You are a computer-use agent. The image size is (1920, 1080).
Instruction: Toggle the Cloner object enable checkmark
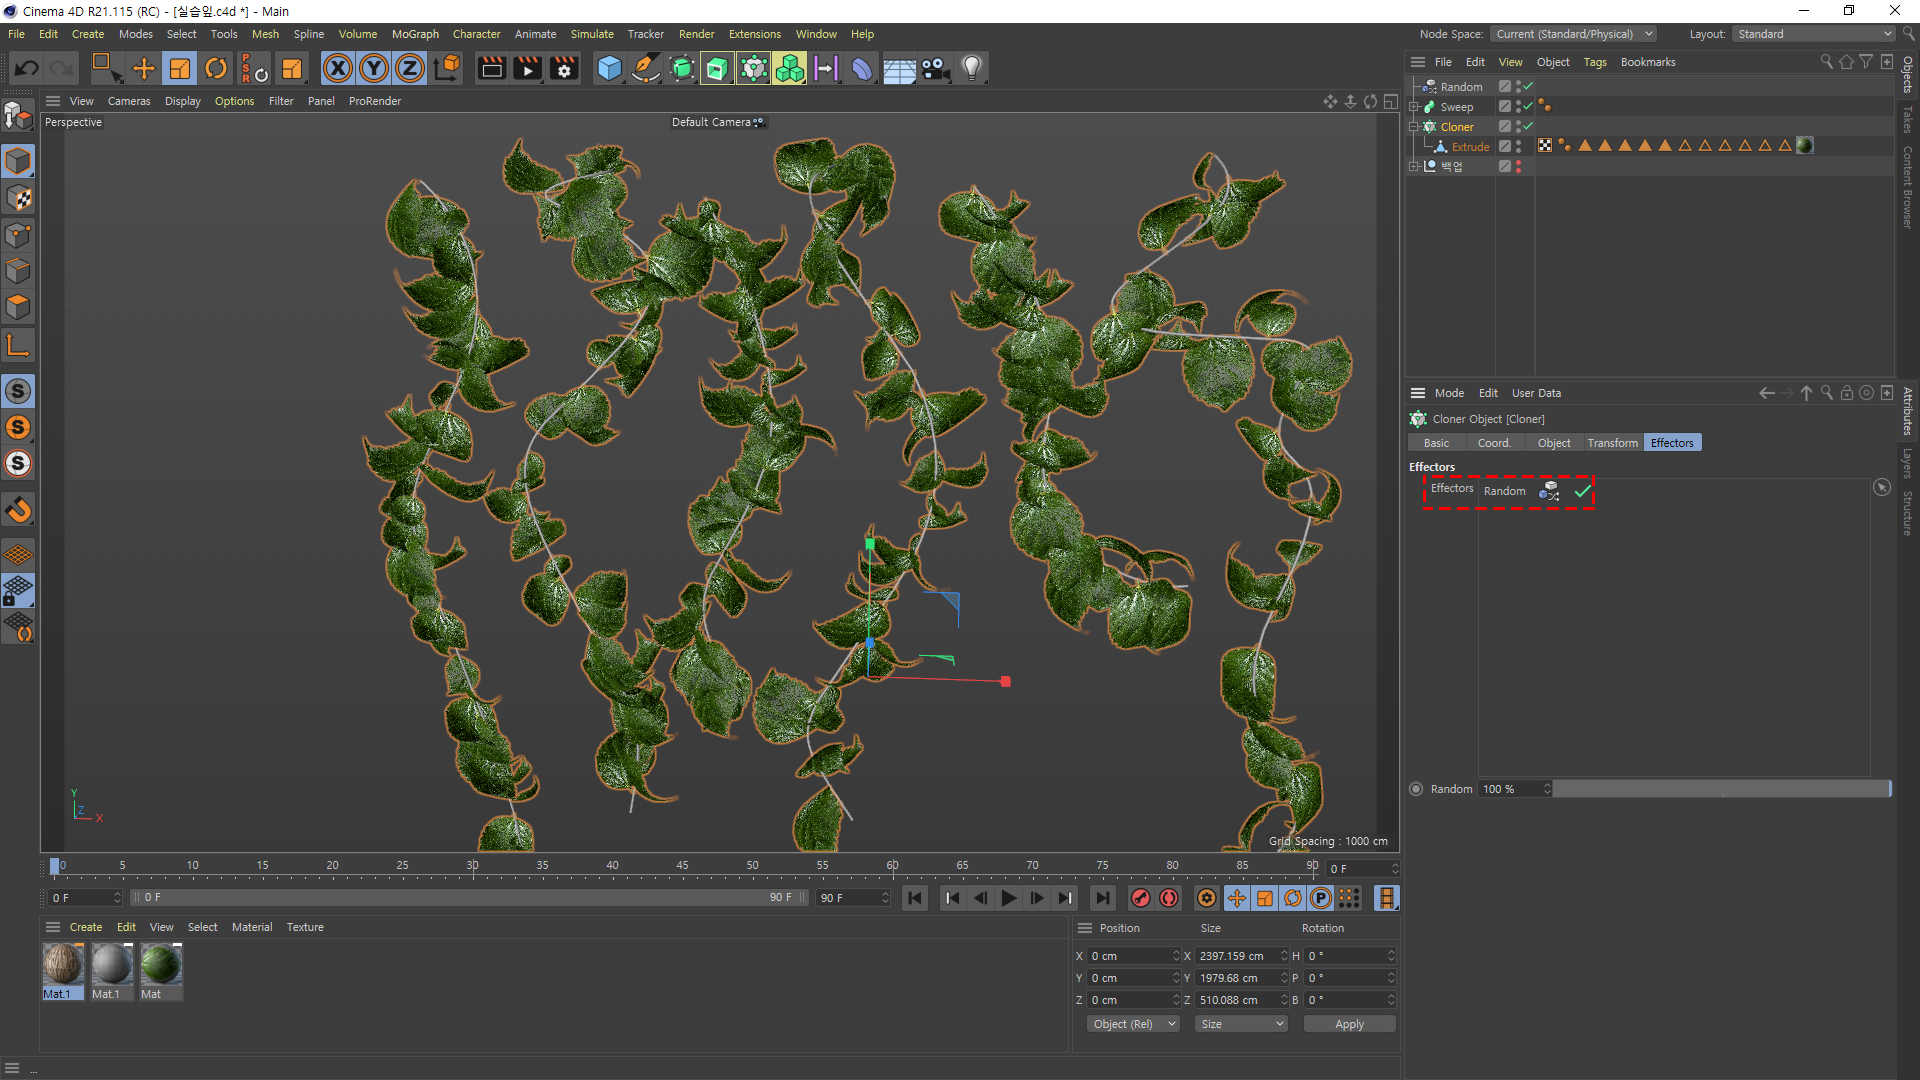click(x=1528, y=126)
